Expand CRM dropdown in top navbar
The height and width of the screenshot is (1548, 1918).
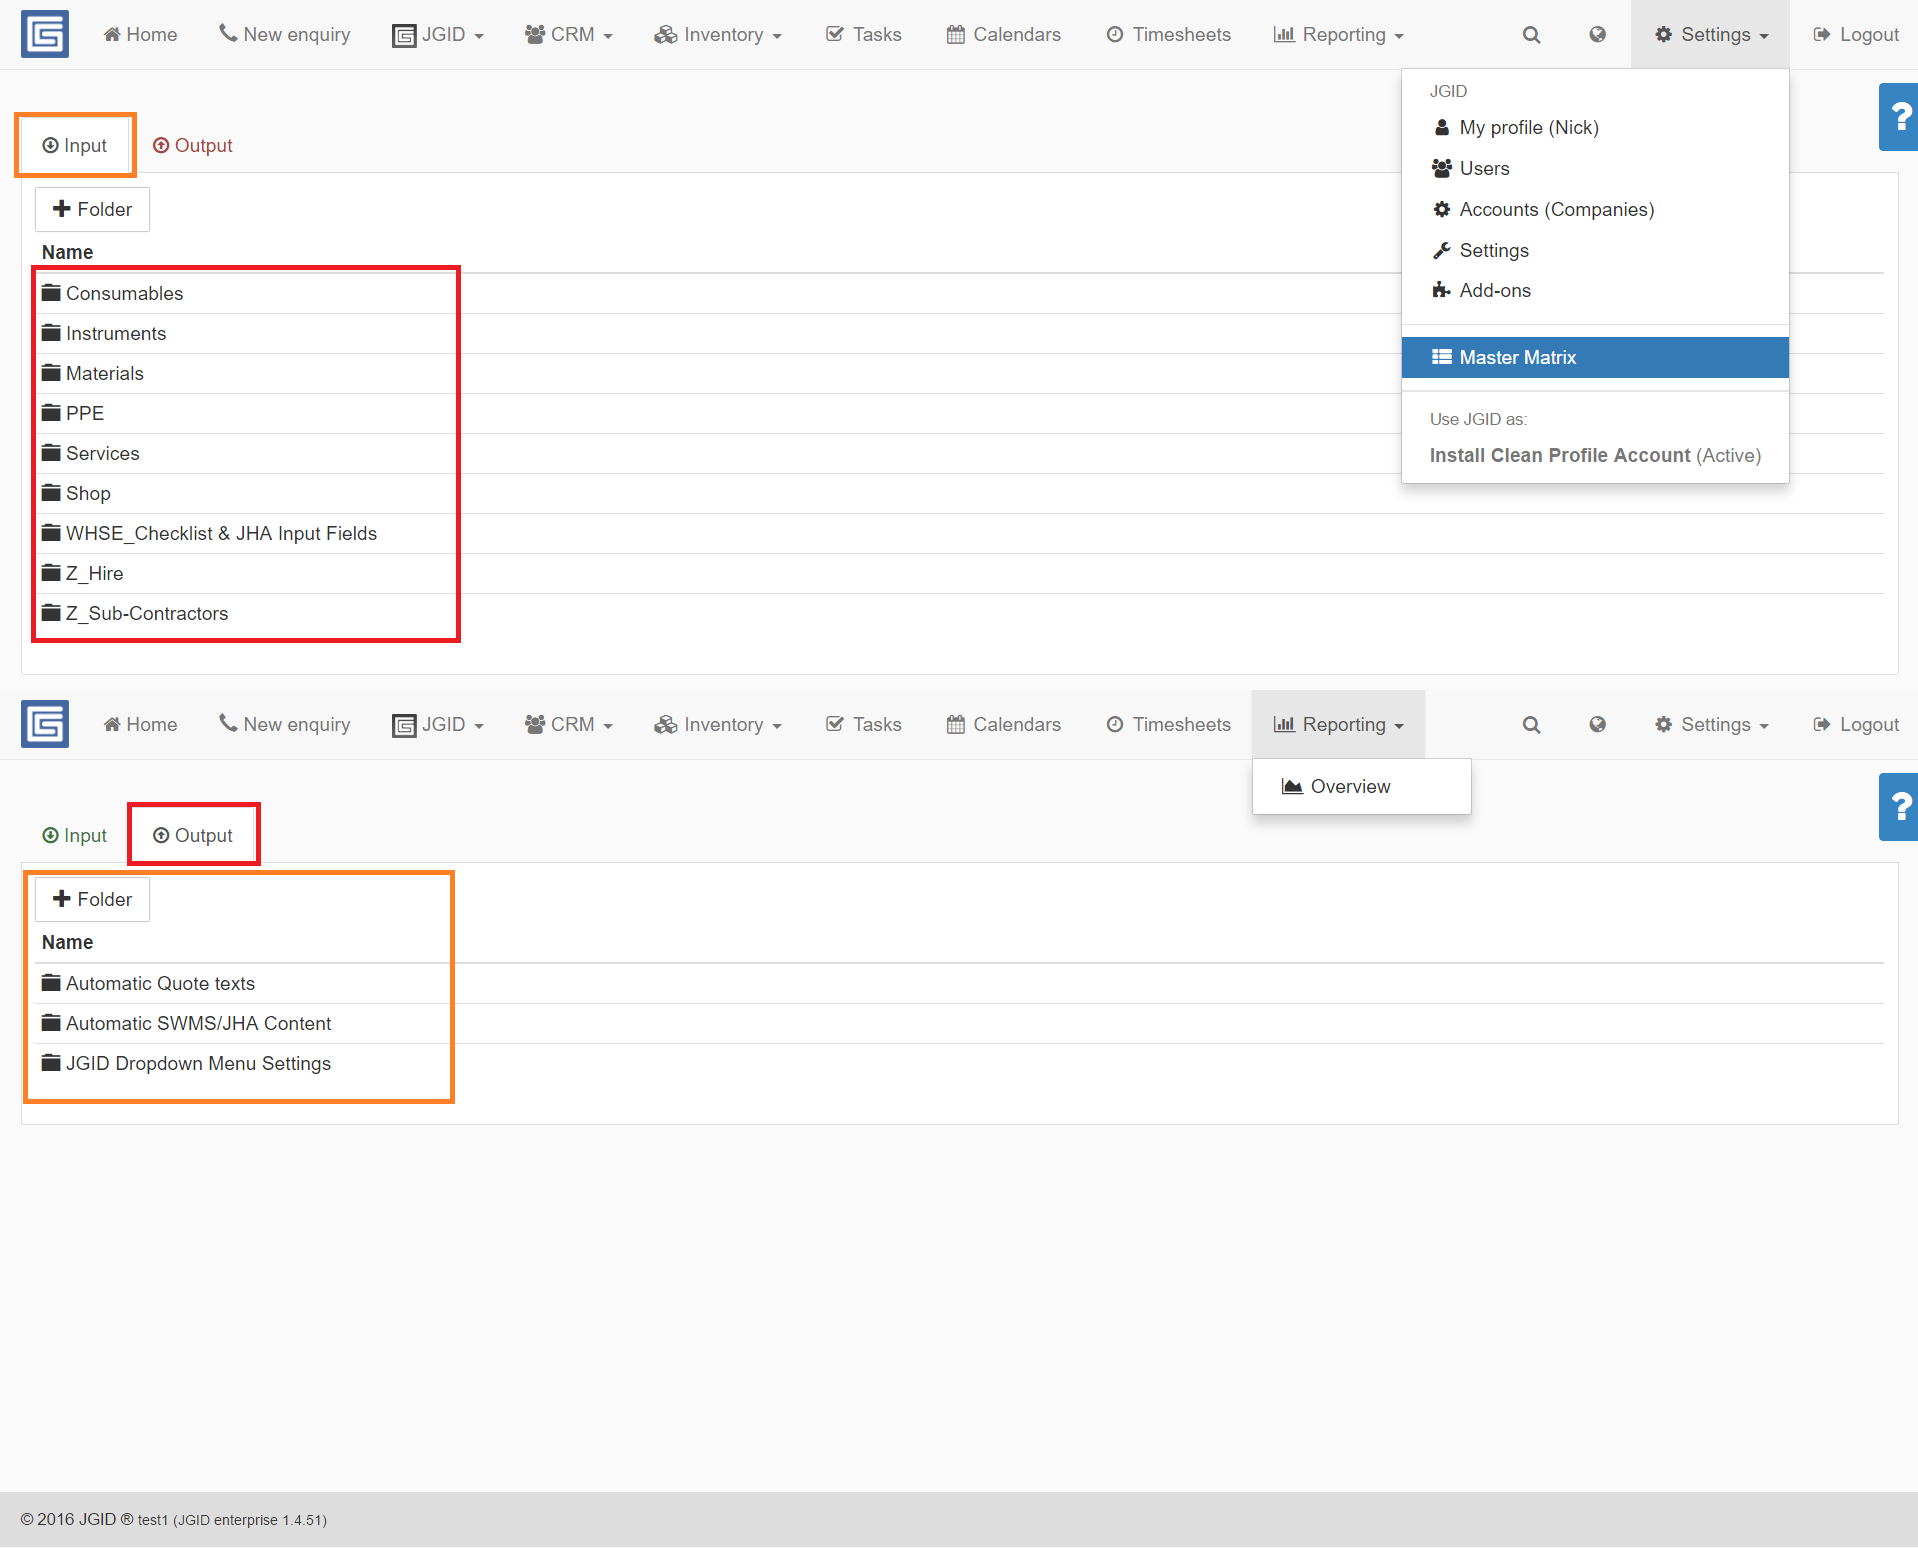(x=569, y=34)
